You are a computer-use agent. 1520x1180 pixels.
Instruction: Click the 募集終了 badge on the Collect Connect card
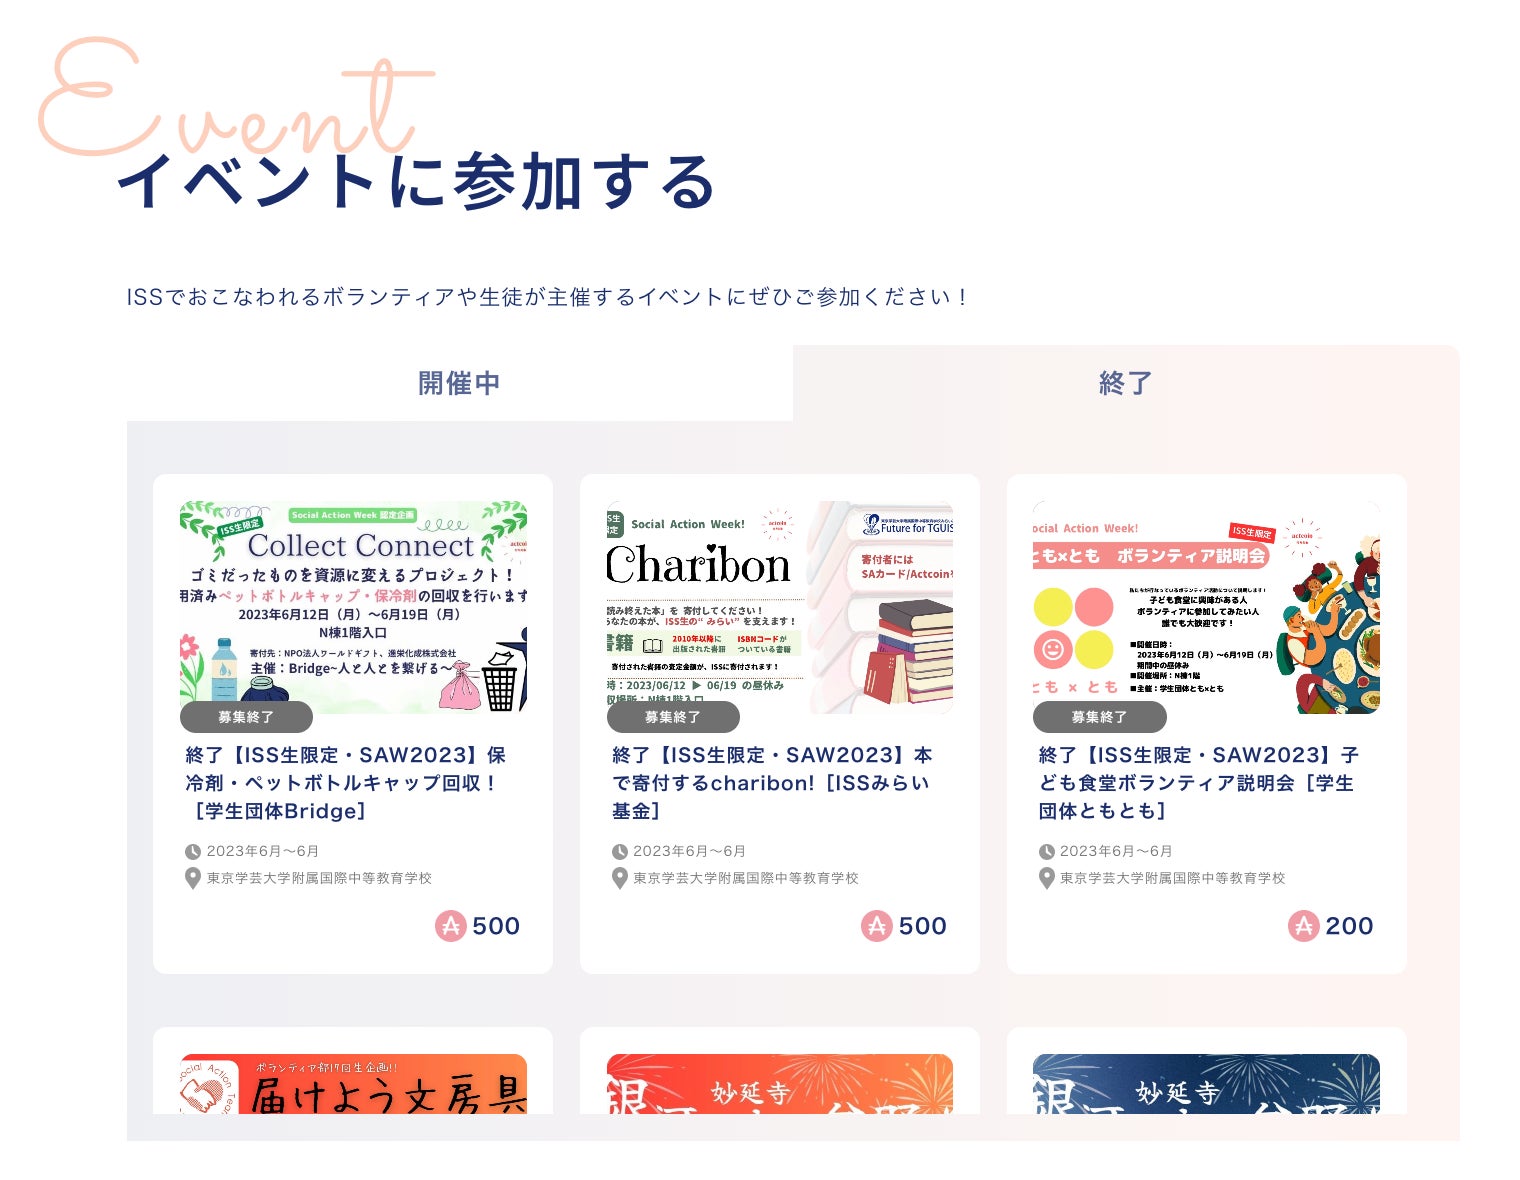[x=246, y=717]
